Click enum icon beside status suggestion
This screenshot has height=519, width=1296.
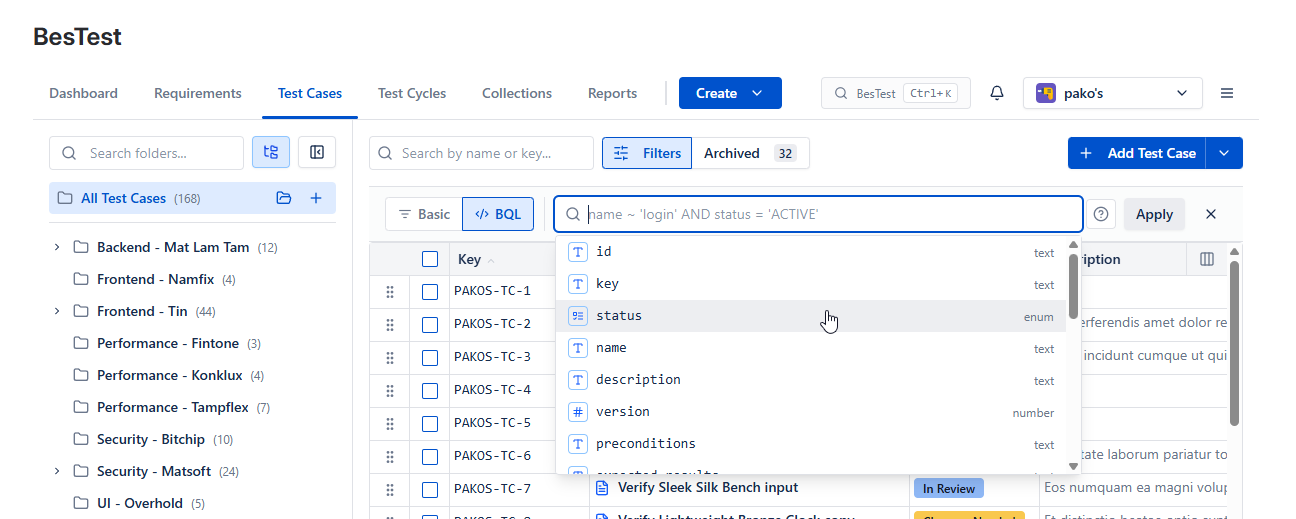(578, 316)
